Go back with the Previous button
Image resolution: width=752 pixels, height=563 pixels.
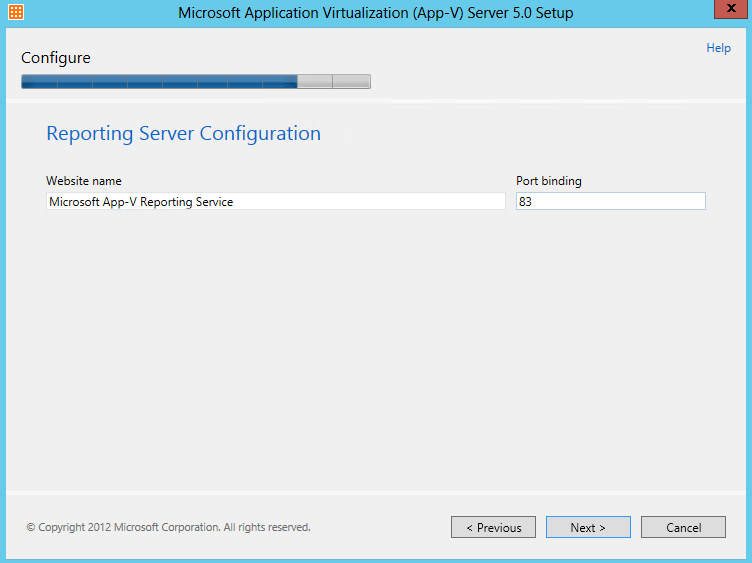click(x=493, y=527)
